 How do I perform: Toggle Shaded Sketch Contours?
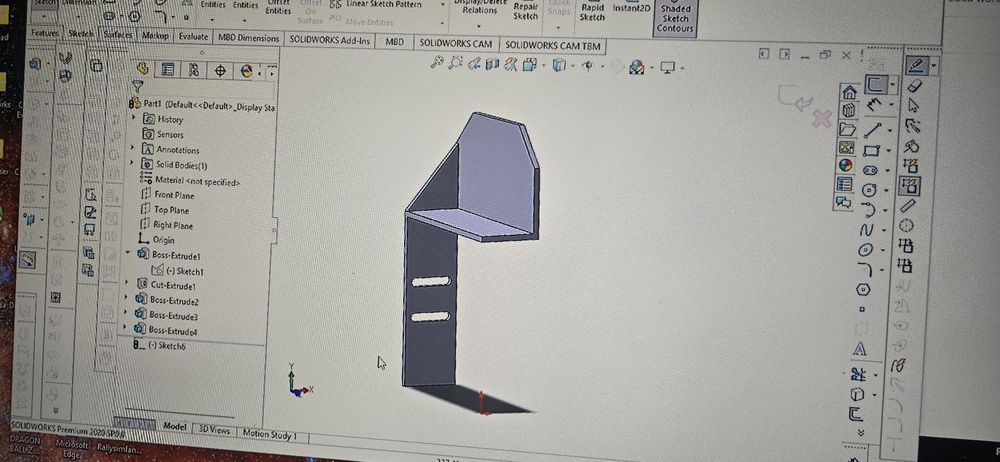(675, 19)
